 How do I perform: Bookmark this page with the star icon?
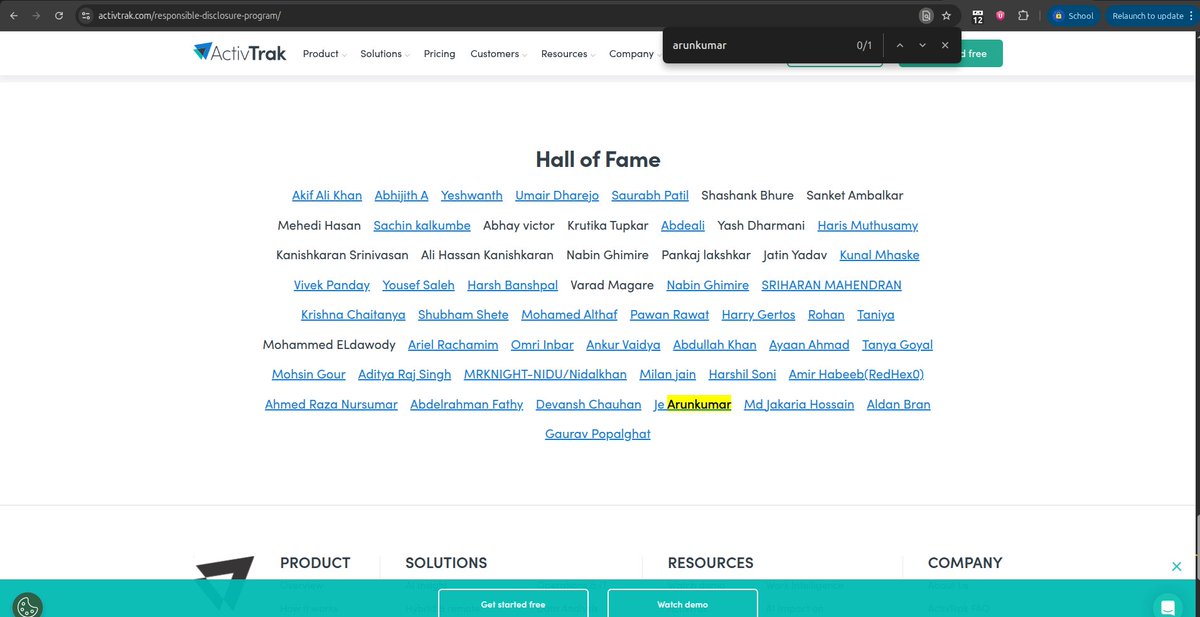[x=946, y=16]
